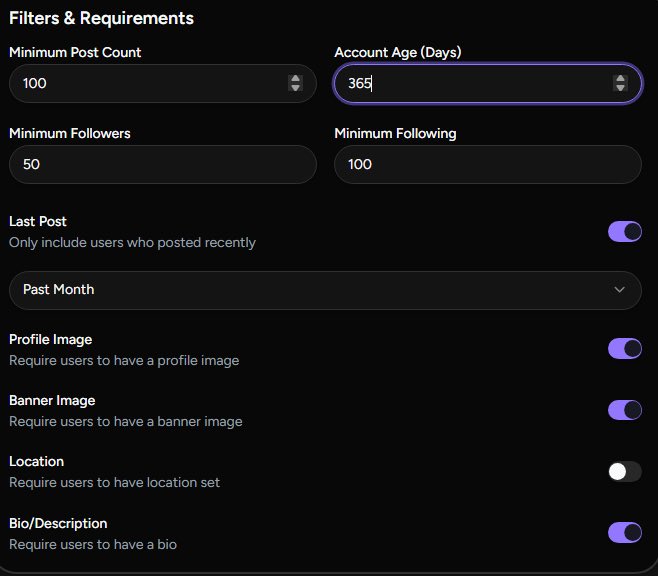Select the Minimum Followers input box
The height and width of the screenshot is (576, 658).
point(162,165)
